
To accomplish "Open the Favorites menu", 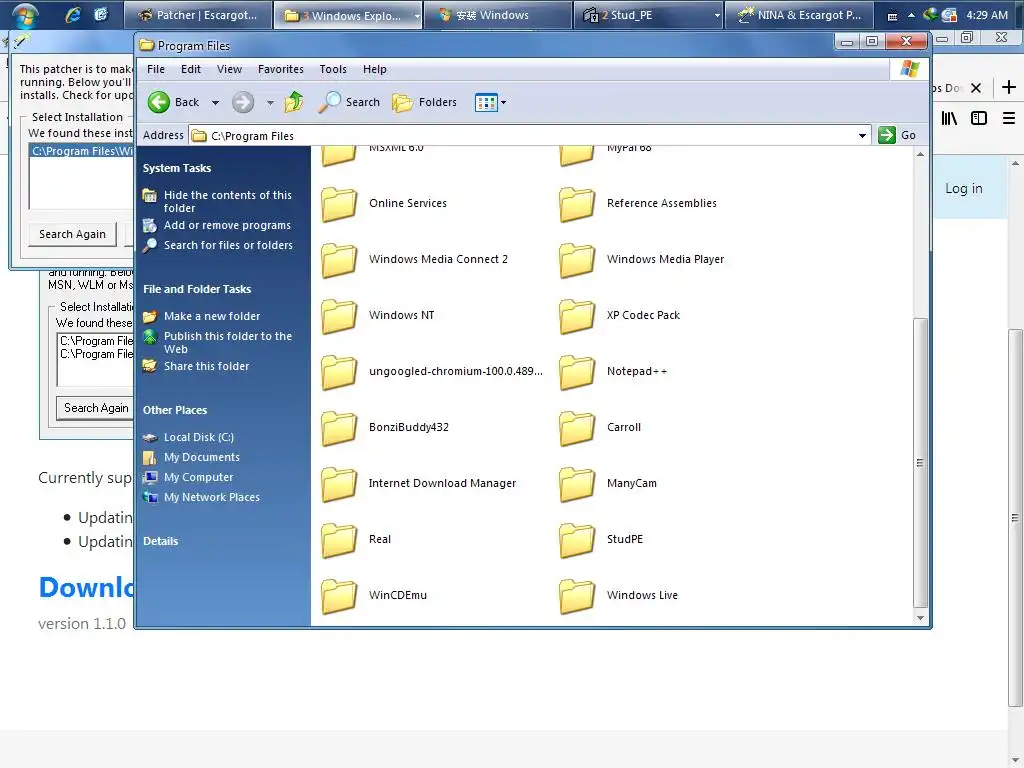I will [x=281, y=69].
